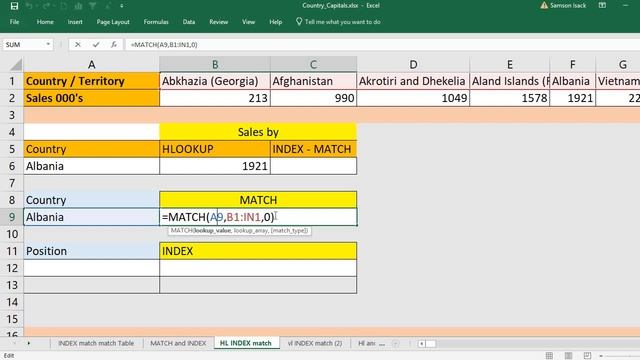The height and width of the screenshot is (360, 640).
Task: Click cell with value 1049
Action: coord(413,98)
